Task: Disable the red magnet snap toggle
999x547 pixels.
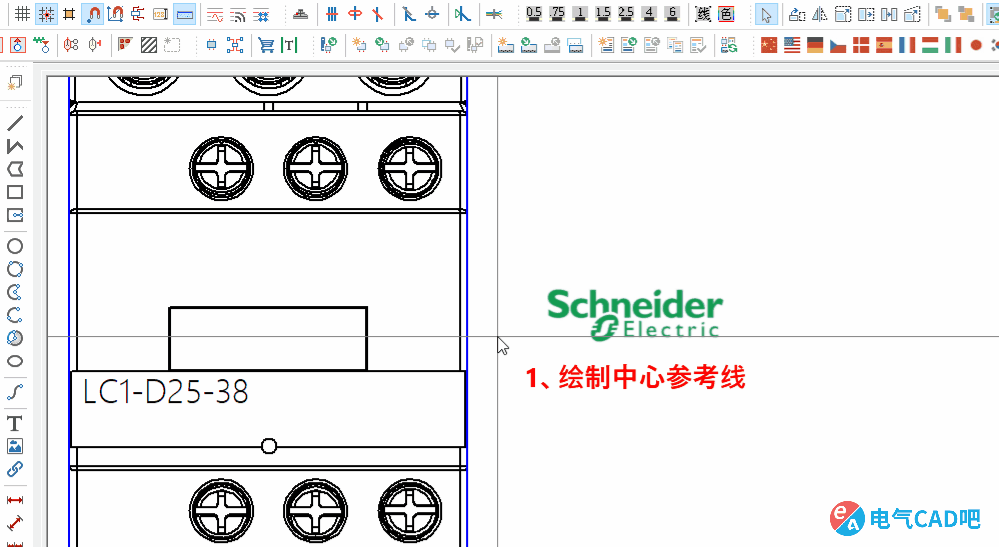Action: [x=93, y=14]
